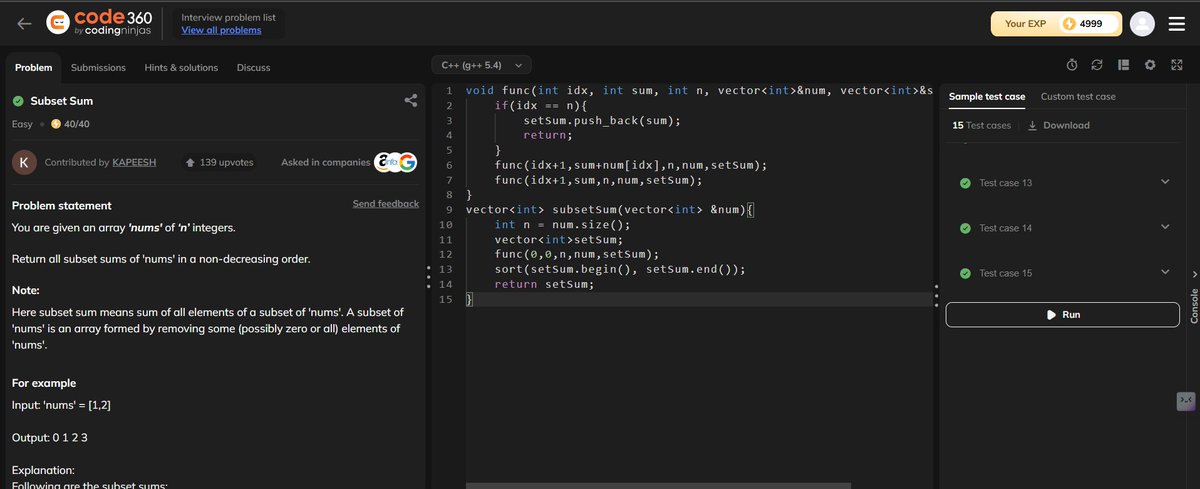Download the test cases

pos(1058,125)
